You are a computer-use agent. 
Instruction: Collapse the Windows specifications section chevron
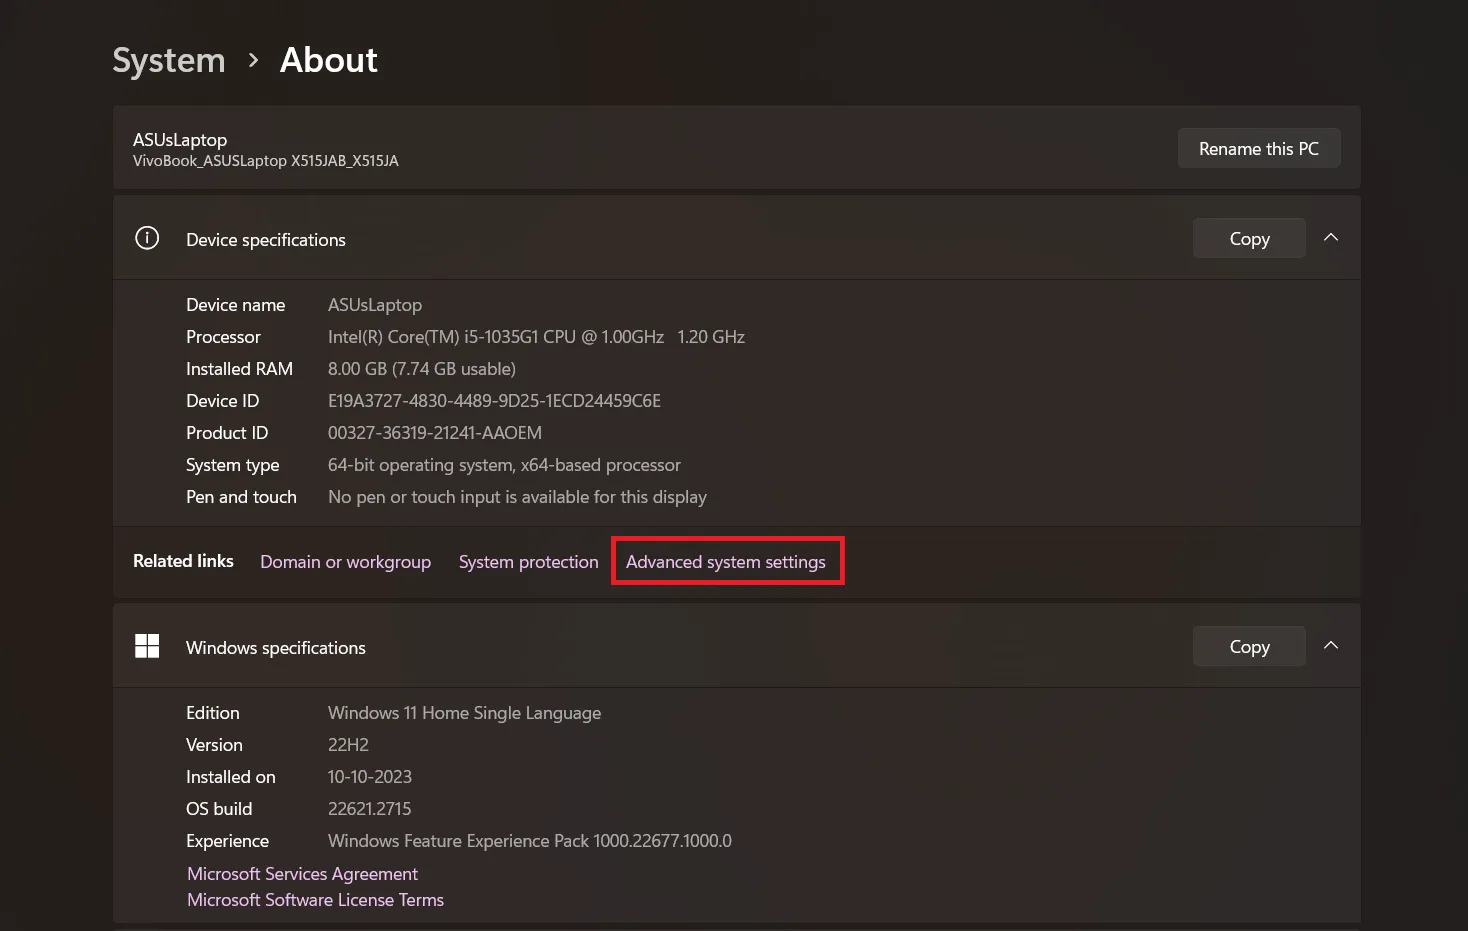(x=1331, y=646)
